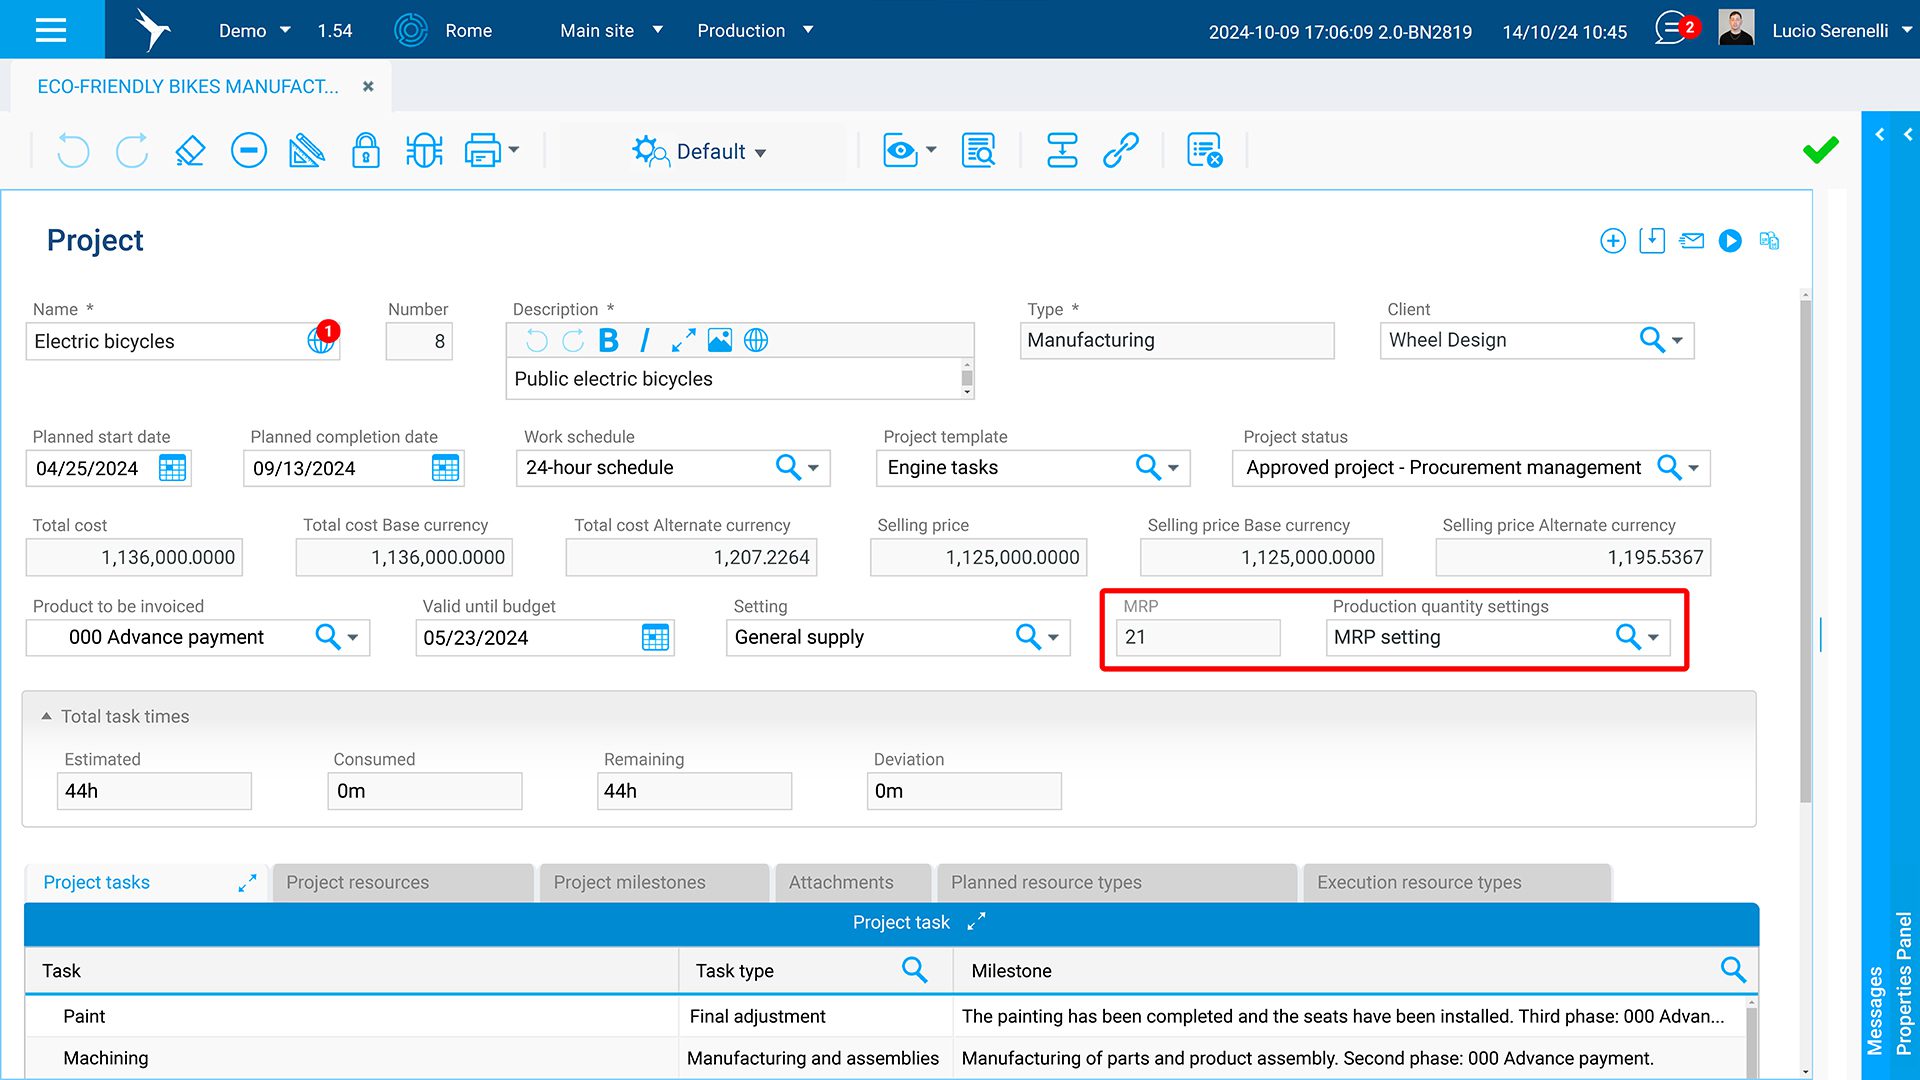Switch to Project milestones tab
The image size is (1920, 1080).
[x=629, y=882]
